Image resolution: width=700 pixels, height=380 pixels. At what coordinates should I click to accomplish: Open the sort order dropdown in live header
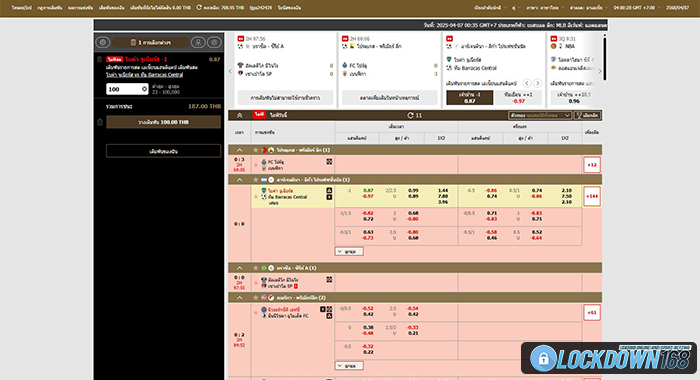[540, 115]
